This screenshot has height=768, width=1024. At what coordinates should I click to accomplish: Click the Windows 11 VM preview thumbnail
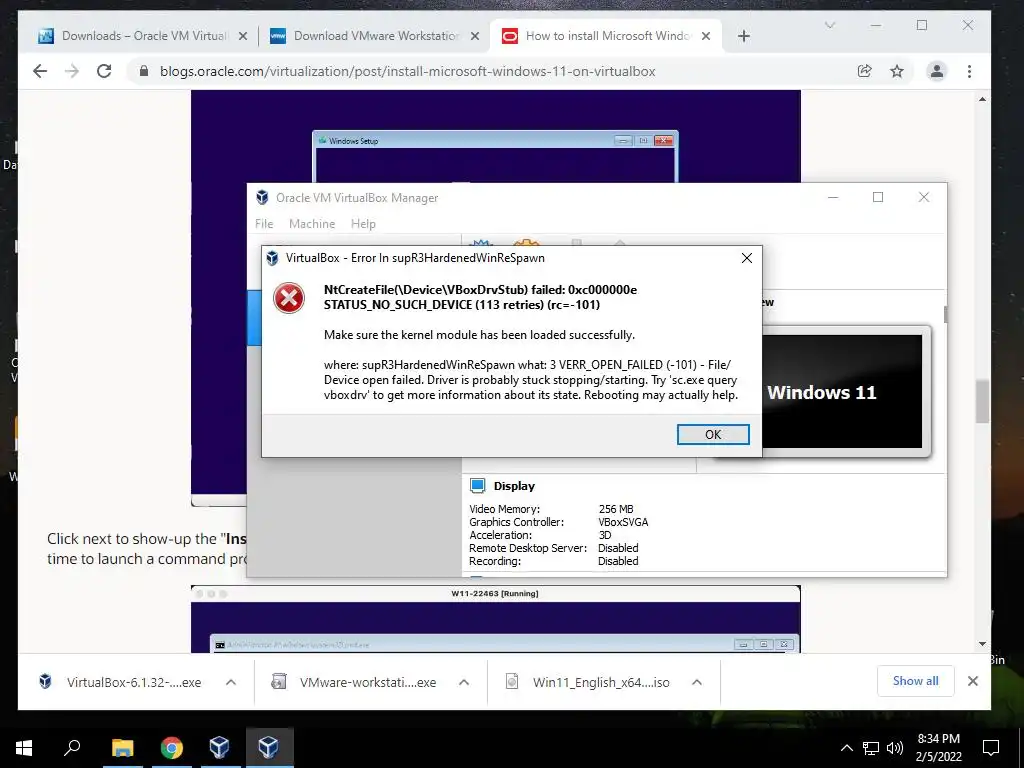pos(842,391)
